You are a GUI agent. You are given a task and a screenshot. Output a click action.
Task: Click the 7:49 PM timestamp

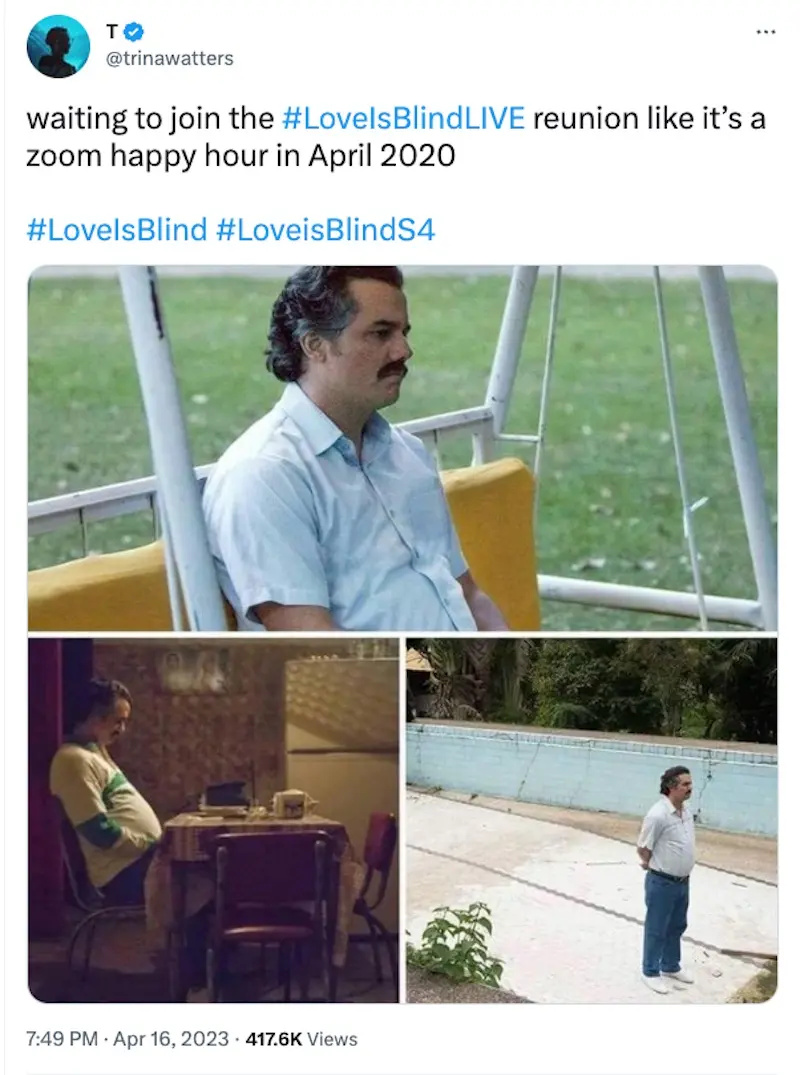tap(62, 1039)
